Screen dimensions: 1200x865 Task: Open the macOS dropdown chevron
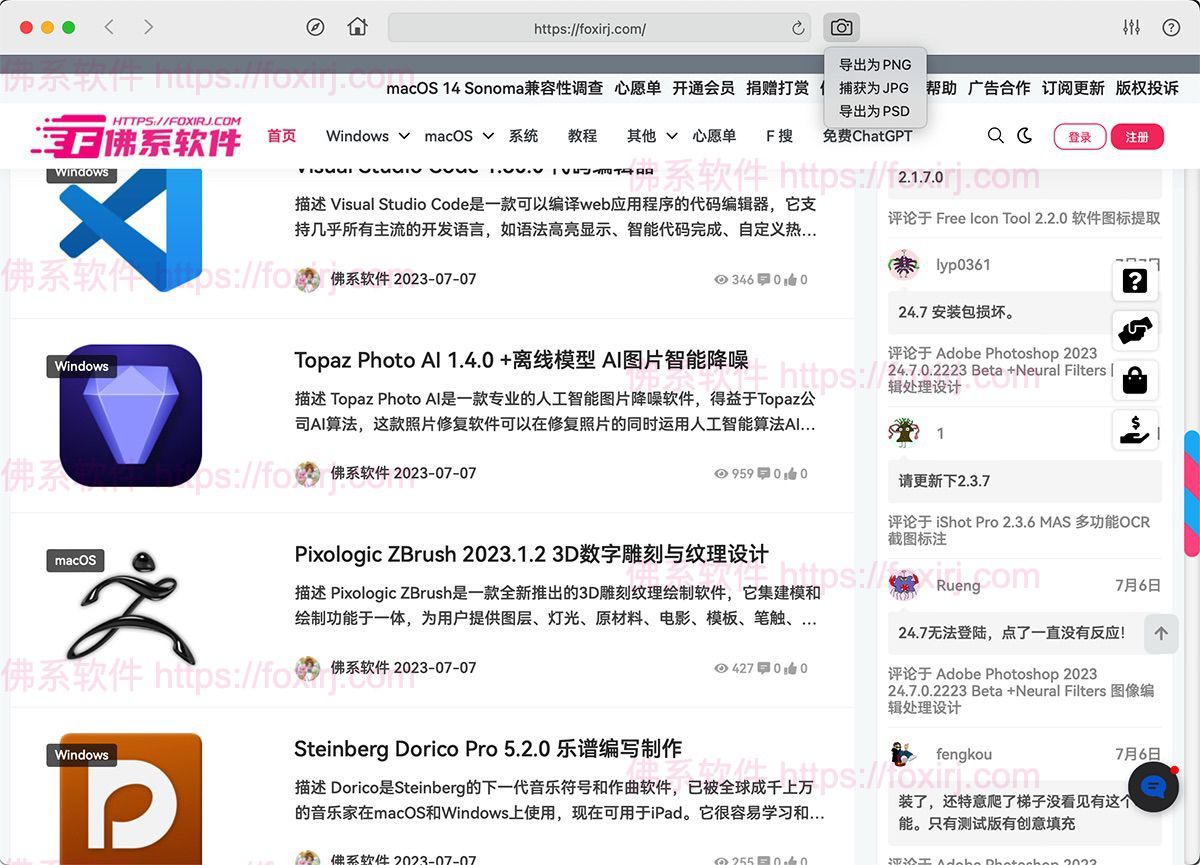point(487,135)
